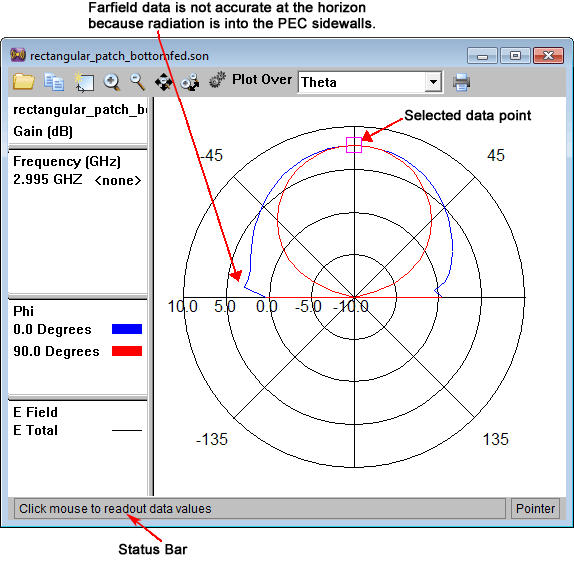
Task: Select the new plot window icon
Action: (x=84, y=82)
